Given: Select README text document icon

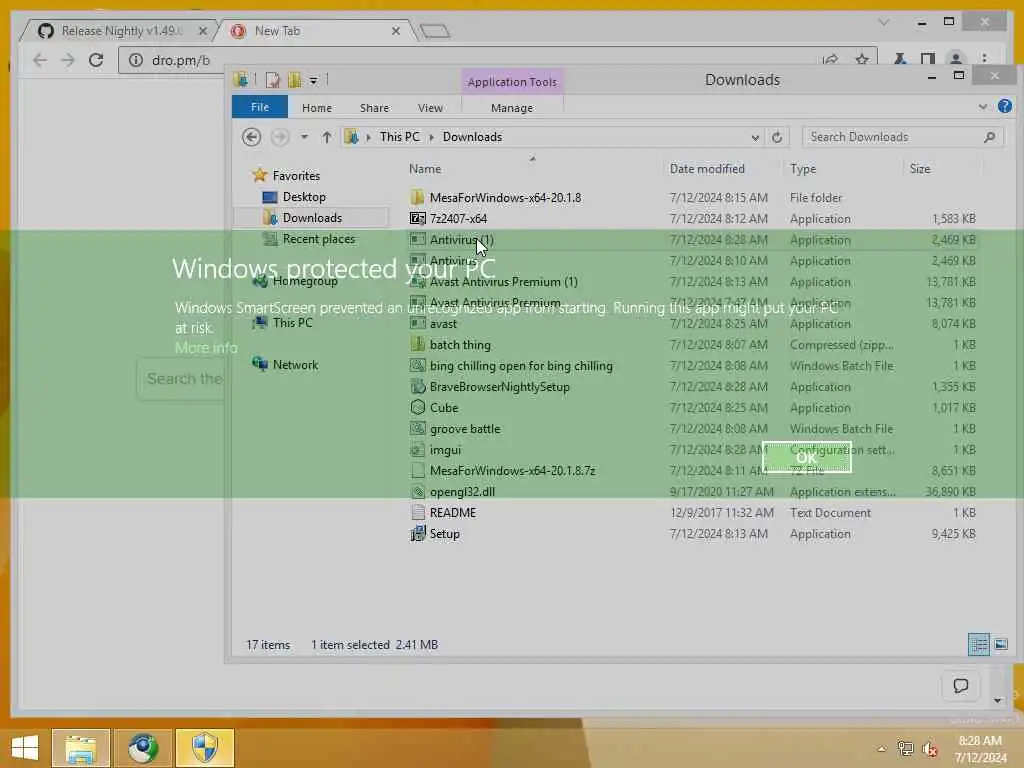Looking at the screenshot, I should point(418,513).
